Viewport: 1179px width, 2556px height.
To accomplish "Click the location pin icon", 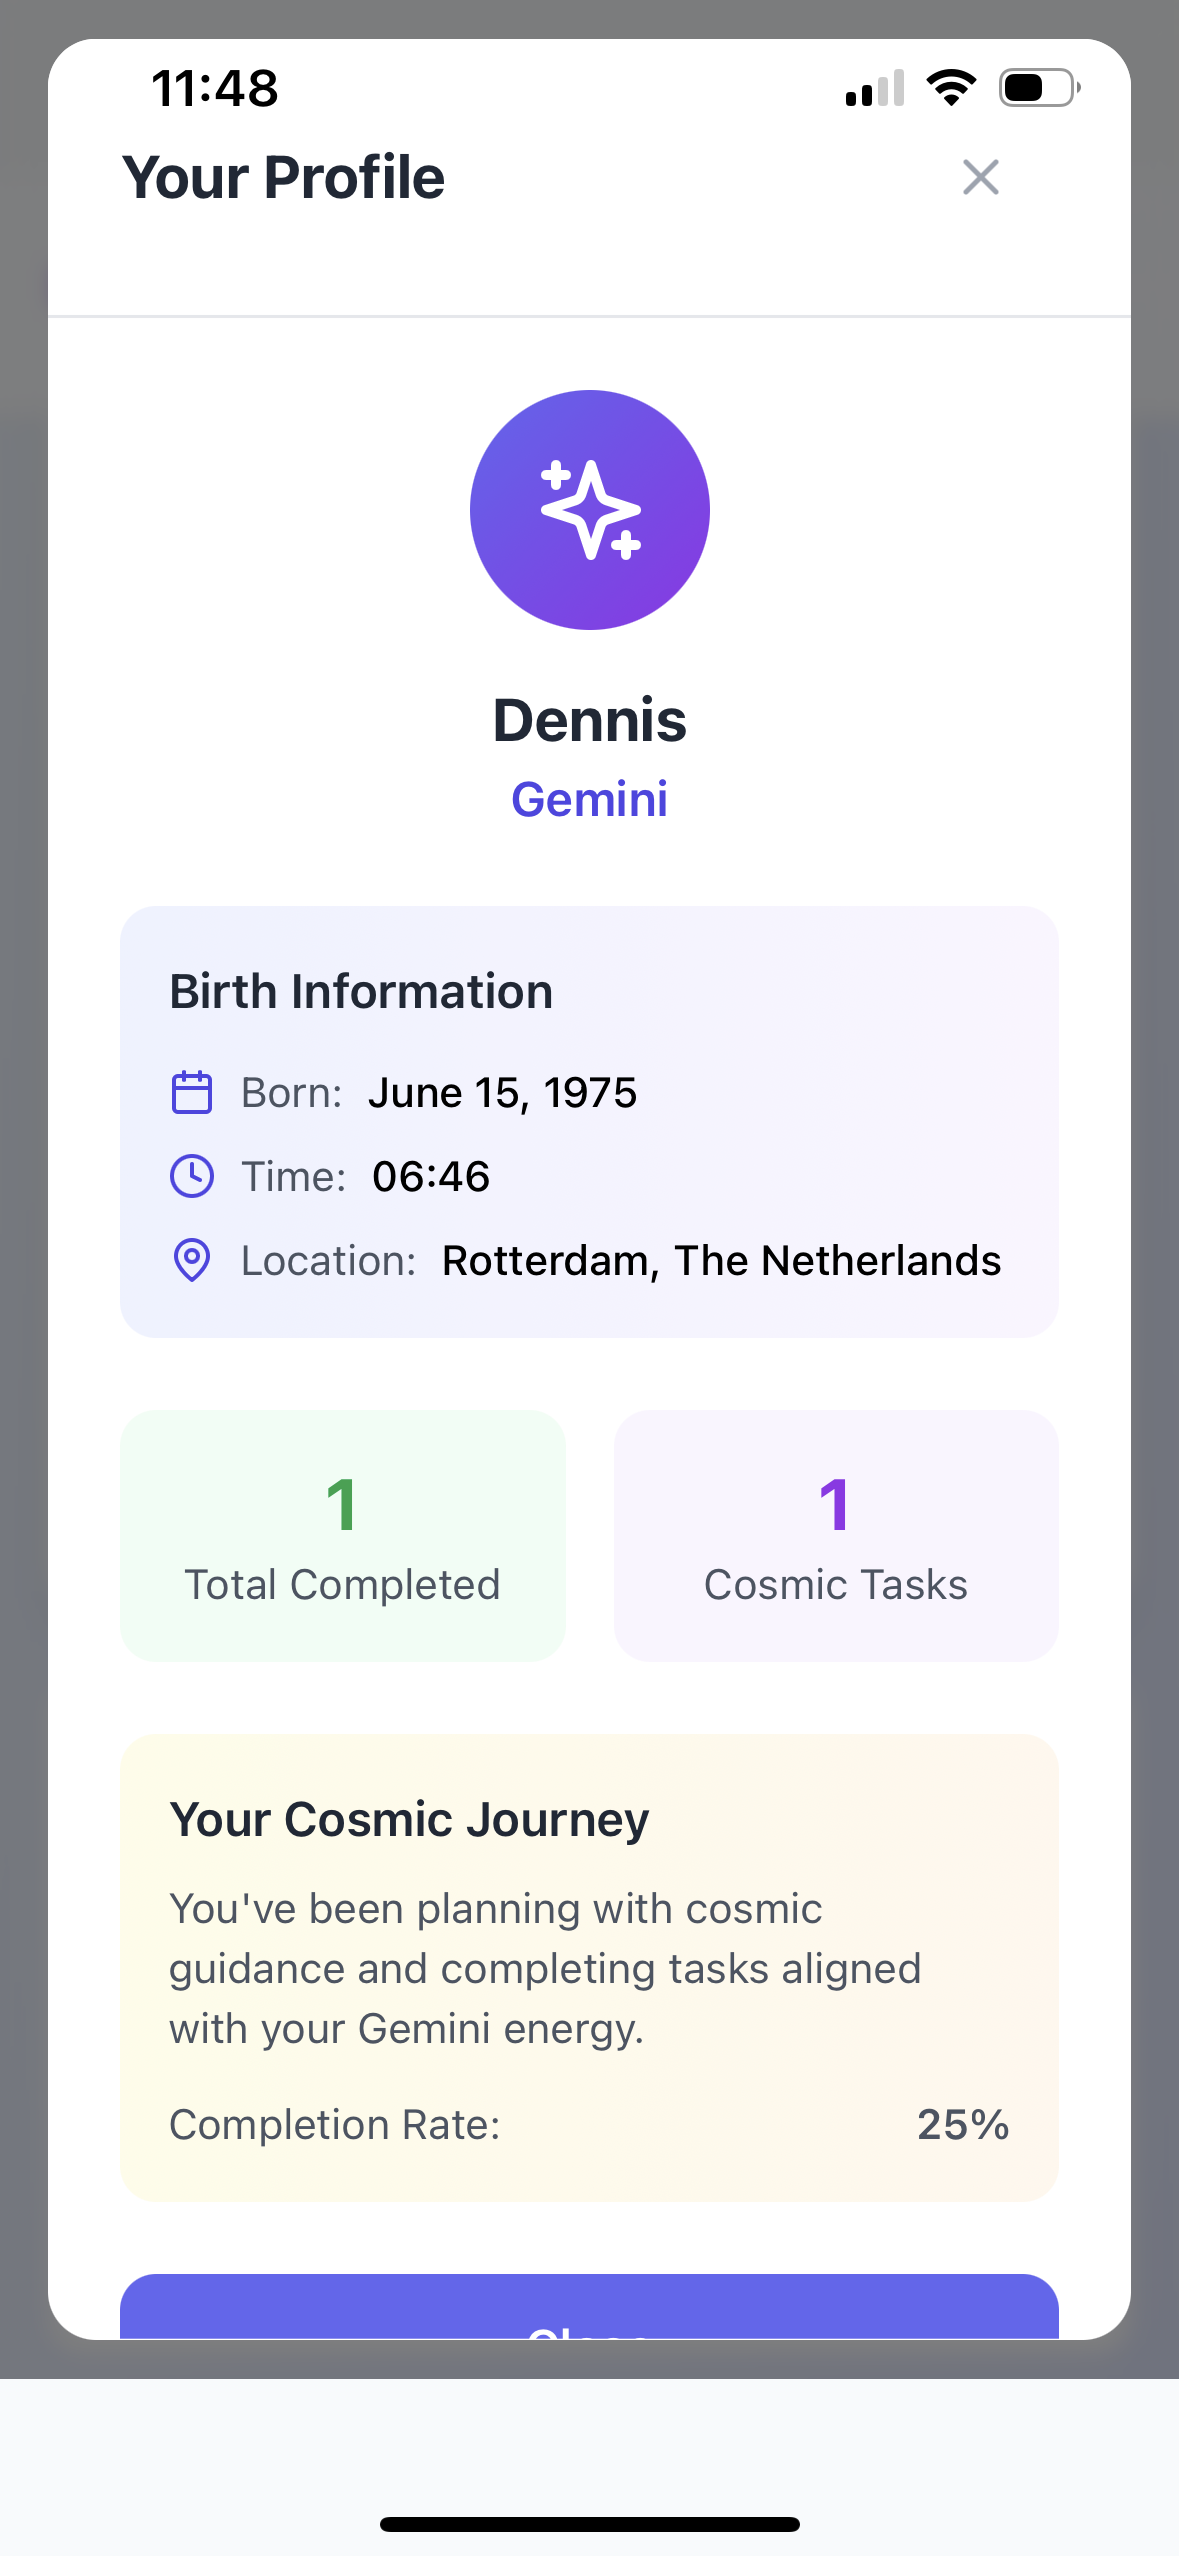I will pos(192,1260).
